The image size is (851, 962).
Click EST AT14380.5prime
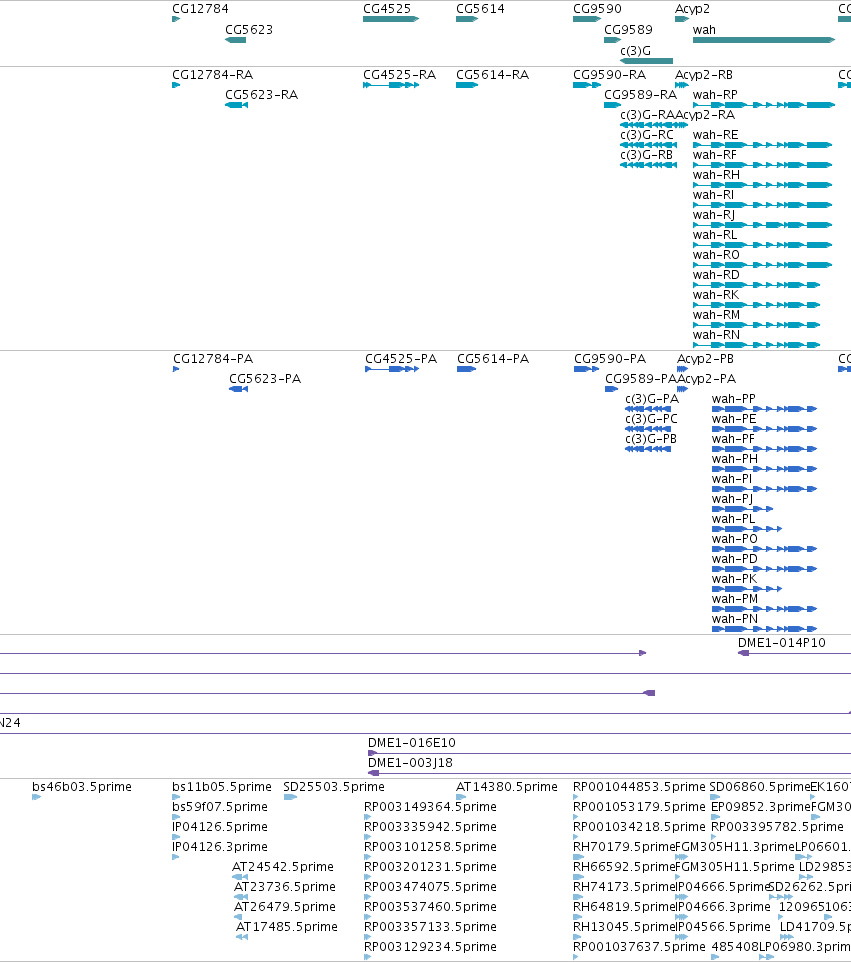click(507, 787)
